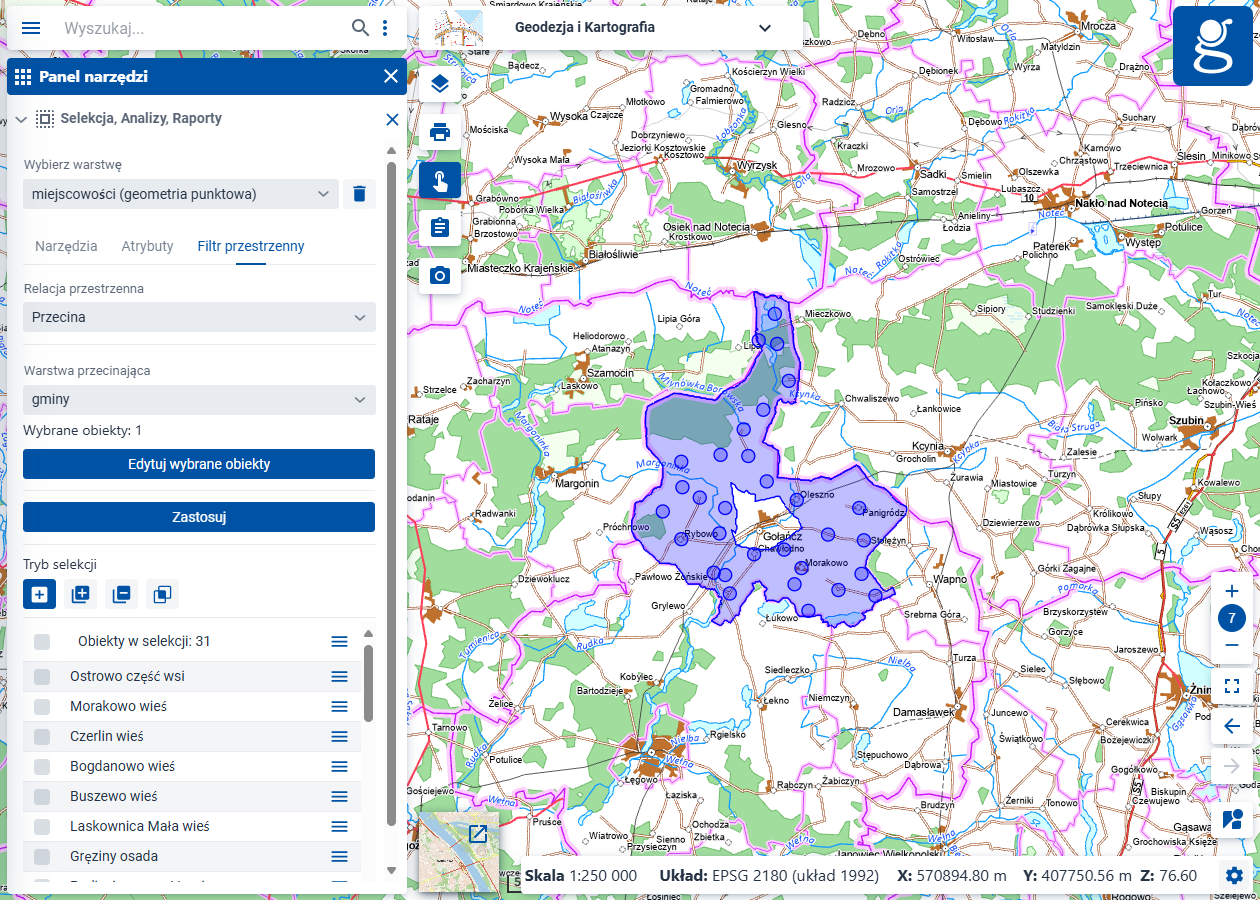
Task: Click the camera screenshot icon
Action: (439, 276)
